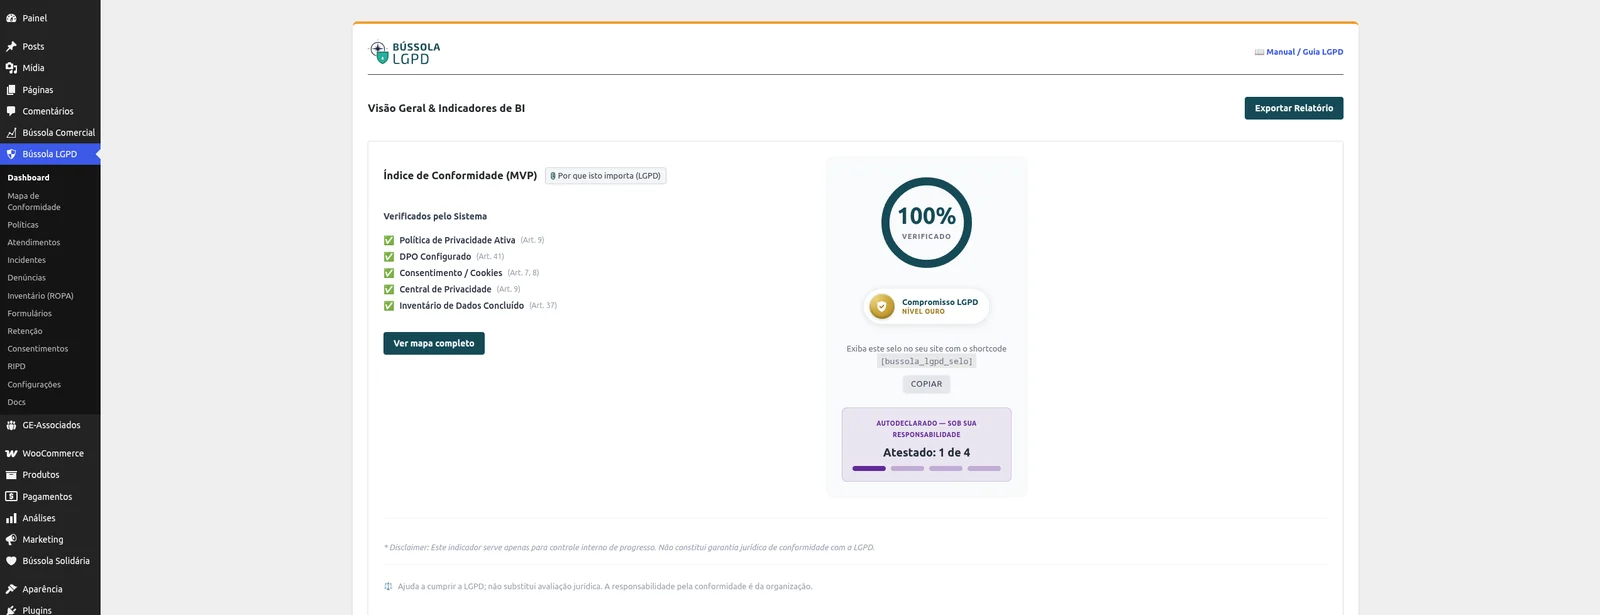Open Configurações under Bússola LGPD
Viewport: 1600px width, 615px height.
(34, 385)
